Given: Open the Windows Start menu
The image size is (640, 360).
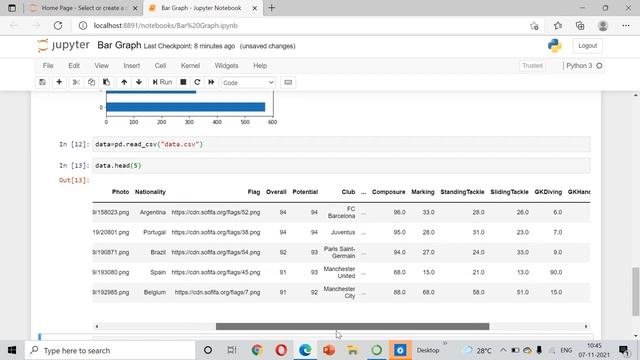Looking at the screenshot, I should coord(12,350).
